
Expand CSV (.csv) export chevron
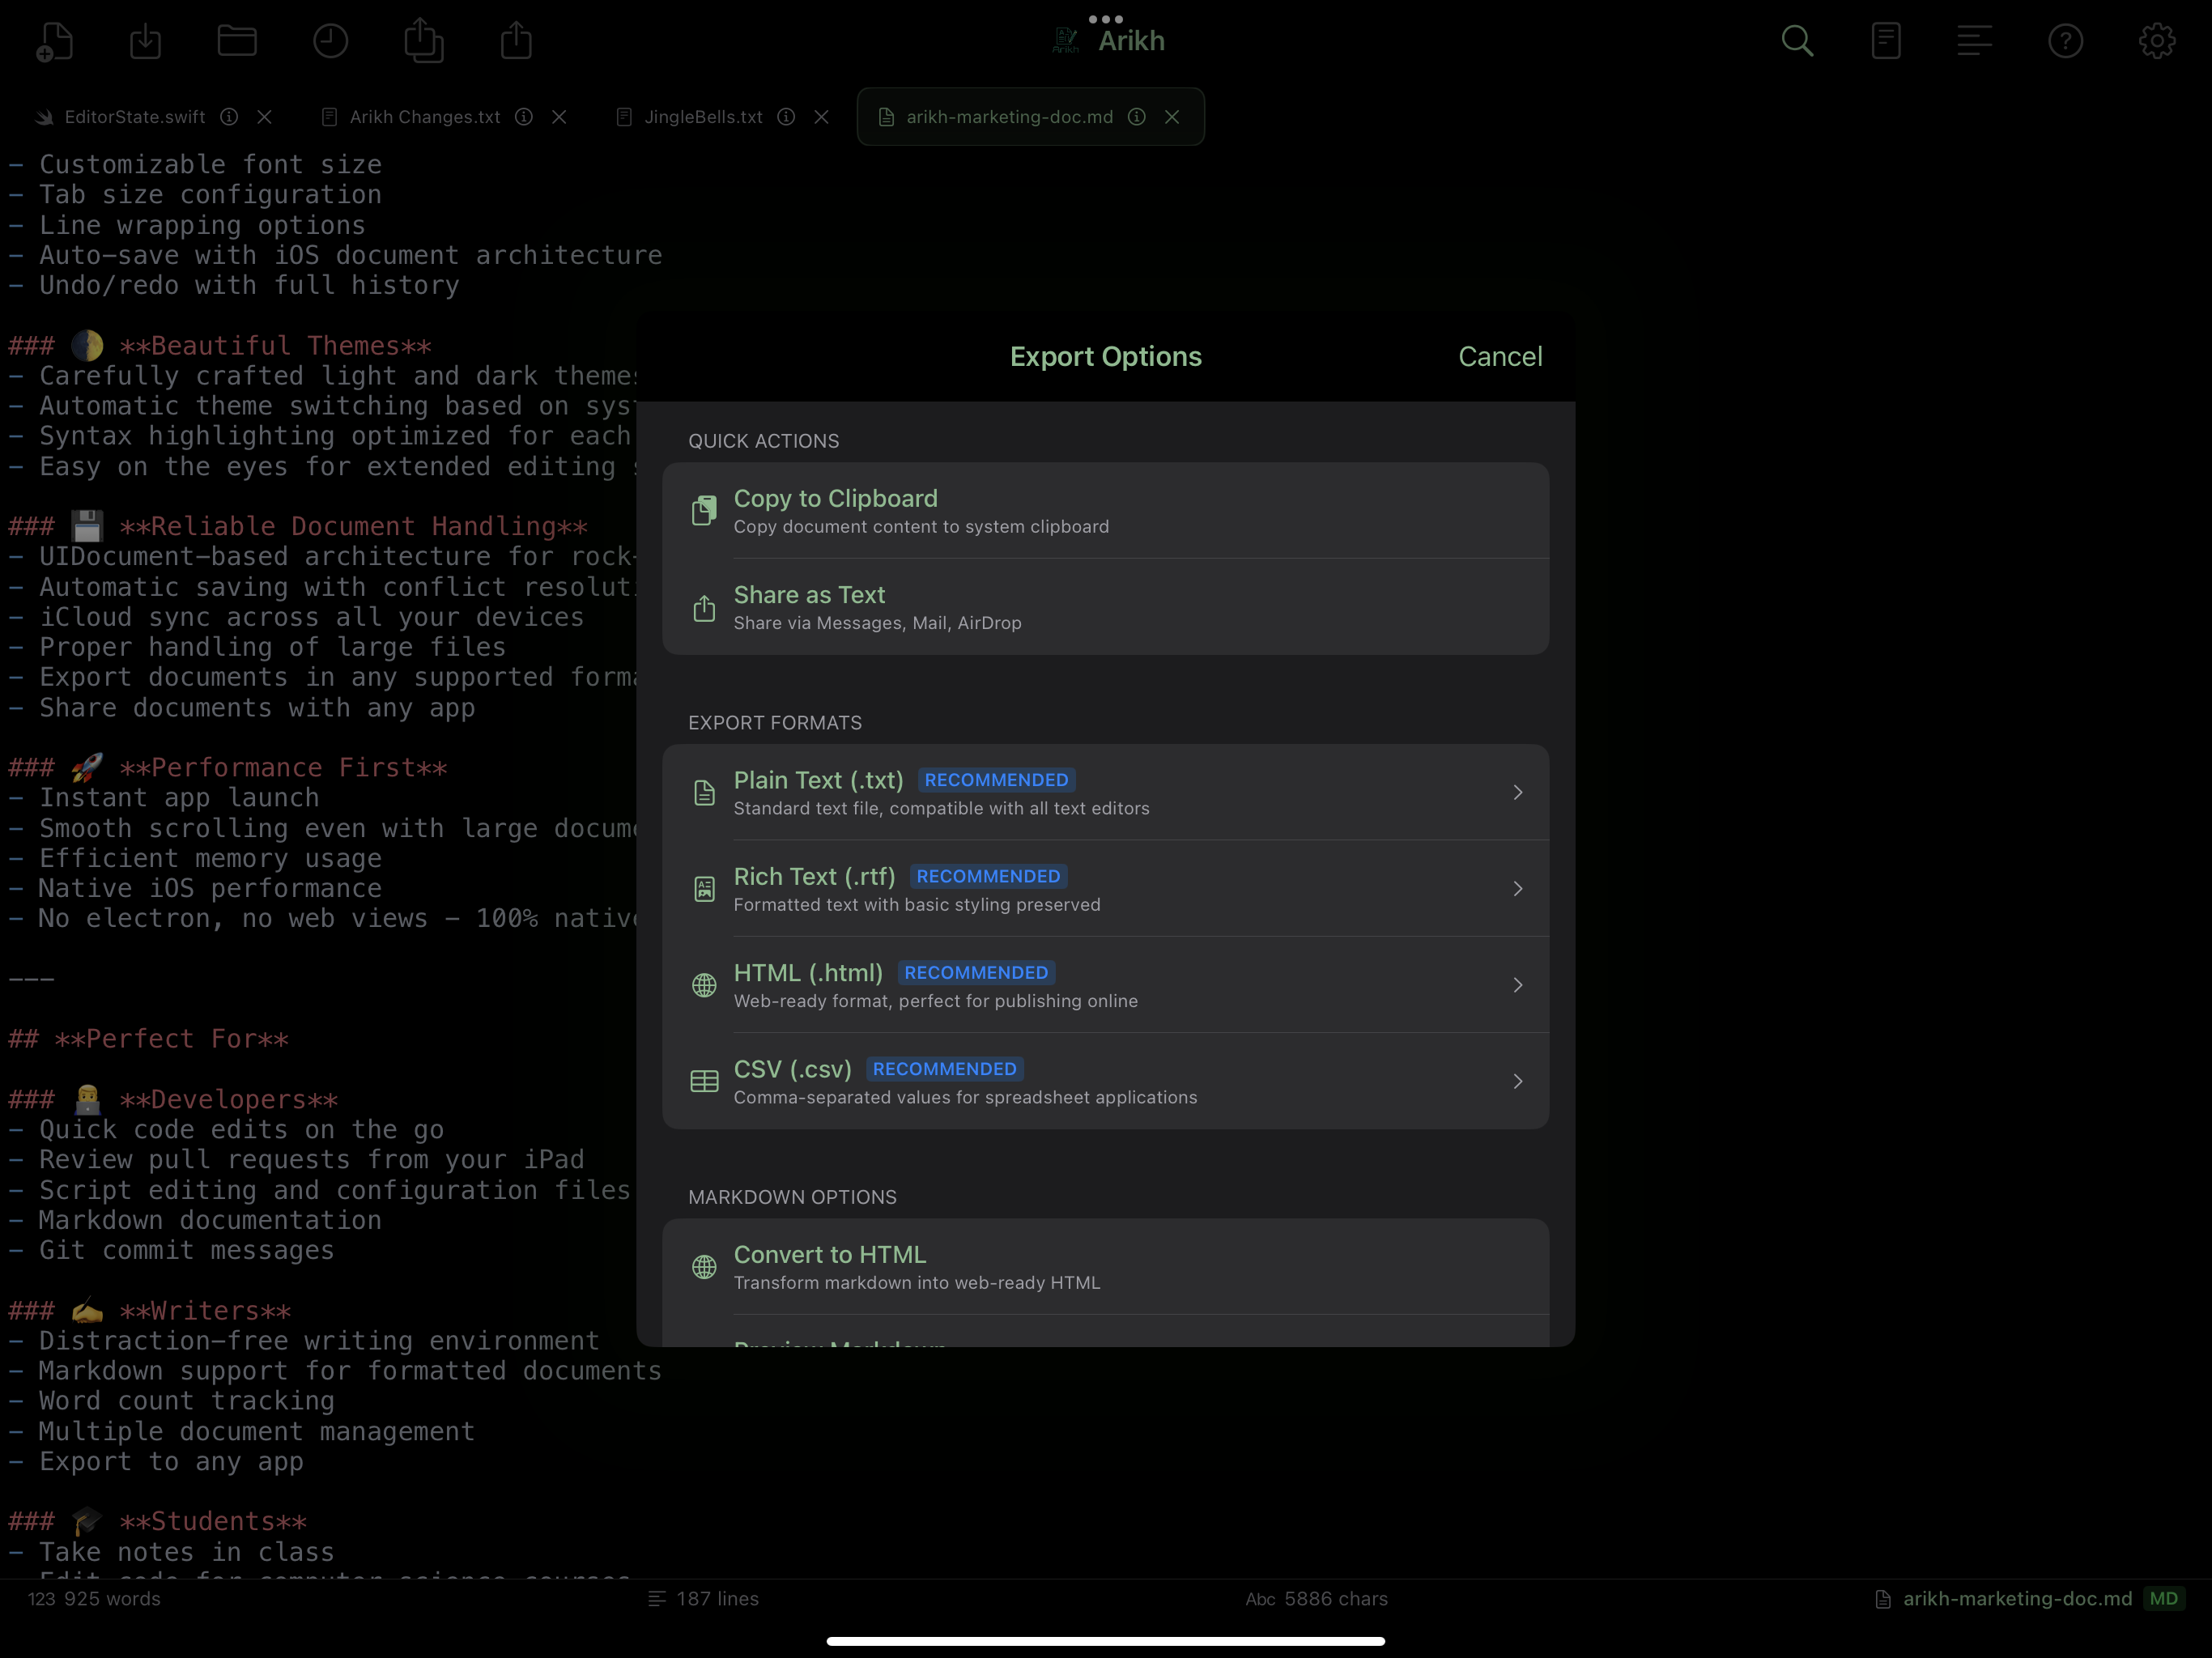coord(1517,1082)
